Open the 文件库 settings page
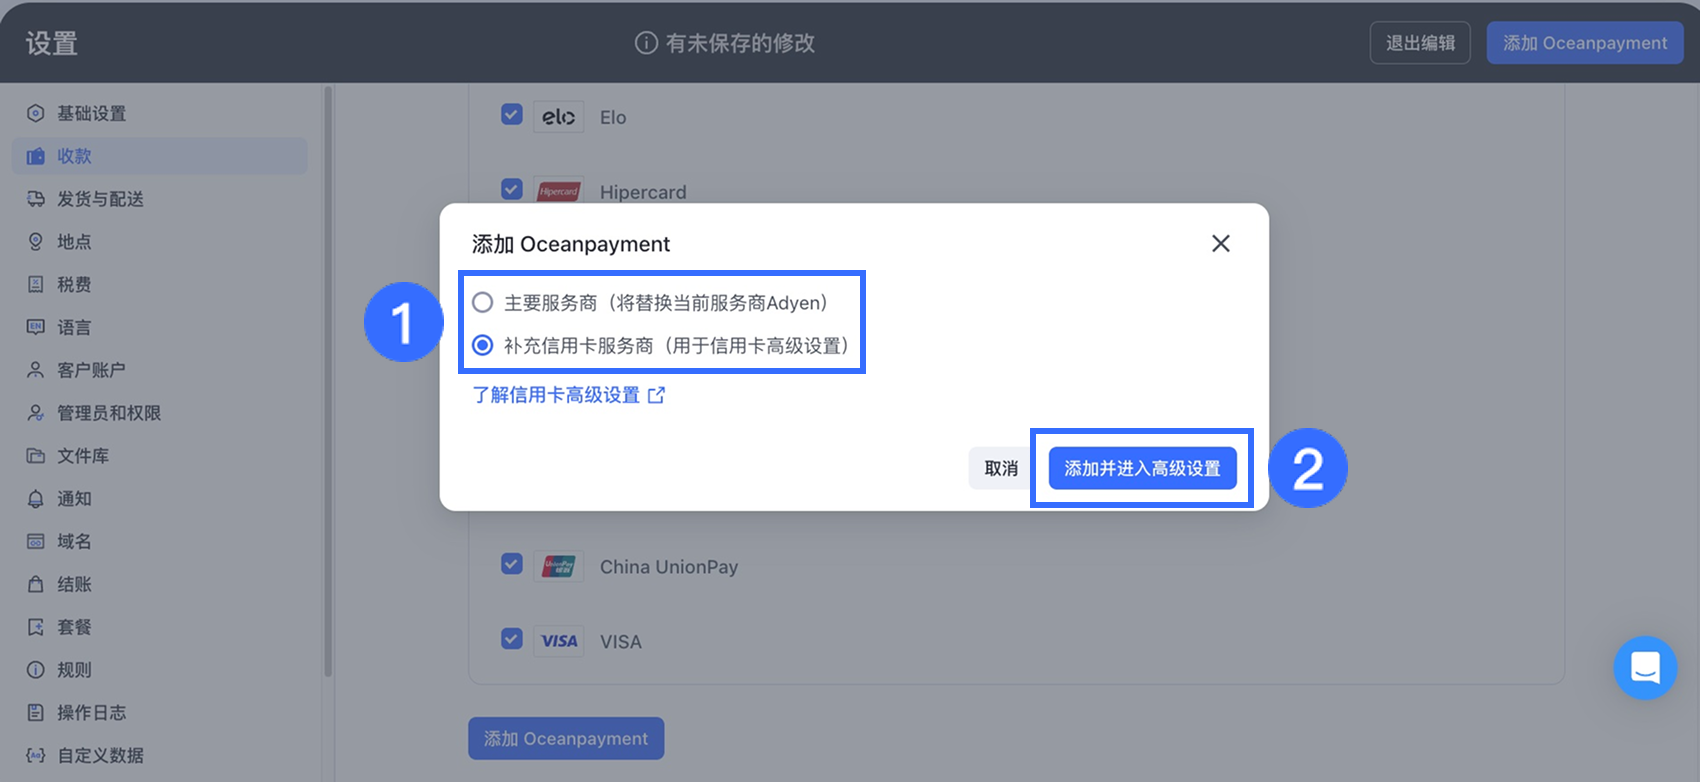Viewport: 1700px width, 782px height. 160,456
